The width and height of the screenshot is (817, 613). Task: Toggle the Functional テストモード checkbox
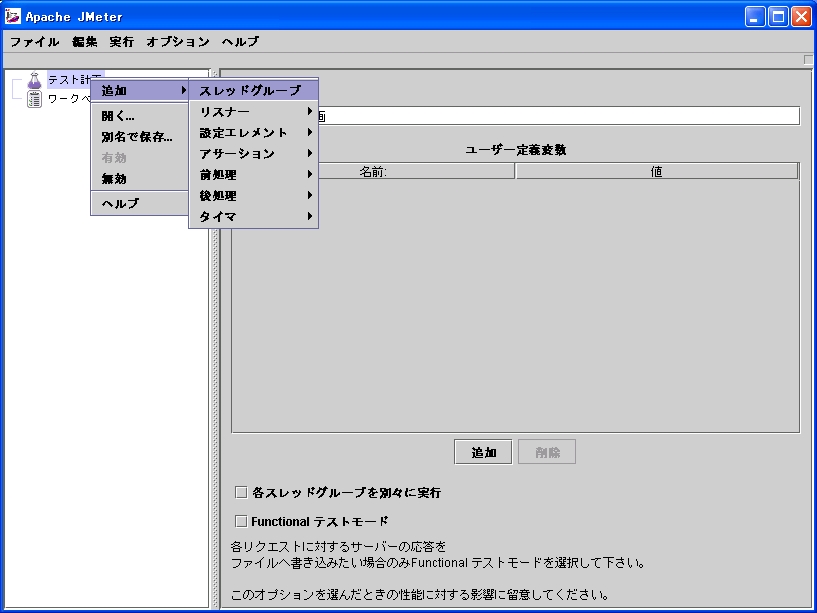pos(241,521)
